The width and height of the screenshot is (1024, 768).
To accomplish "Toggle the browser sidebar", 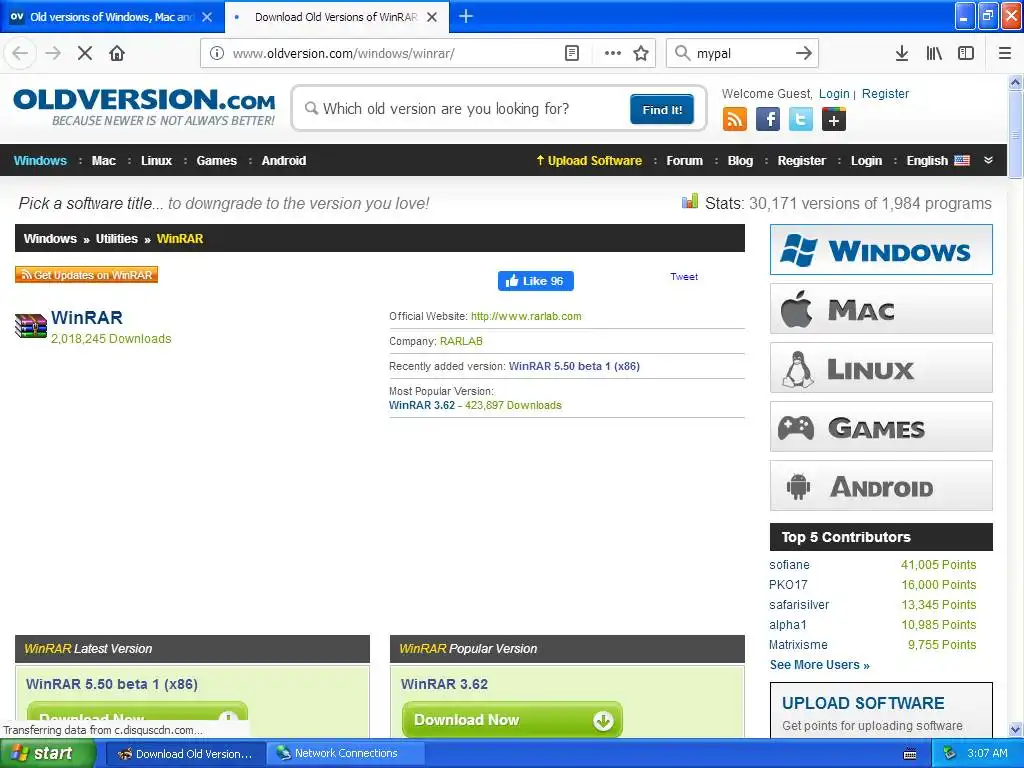I will pos(966,53).
